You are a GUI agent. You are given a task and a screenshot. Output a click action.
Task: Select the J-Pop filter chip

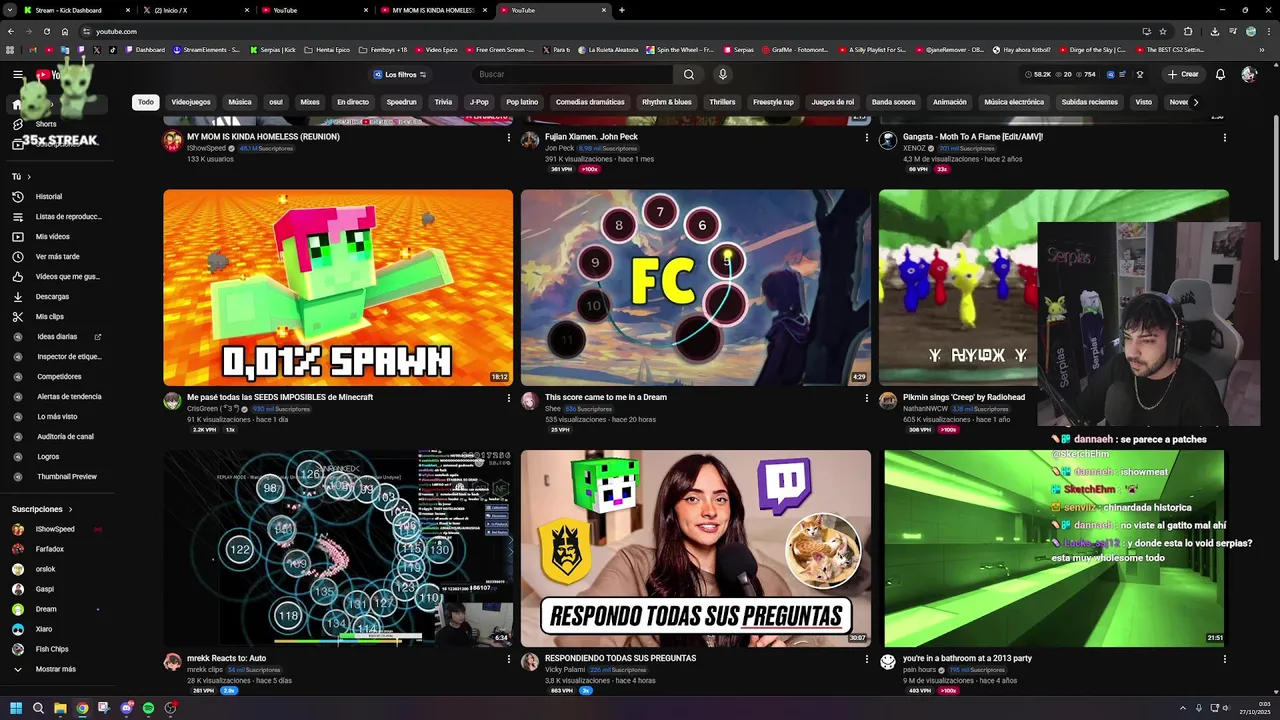479,102
